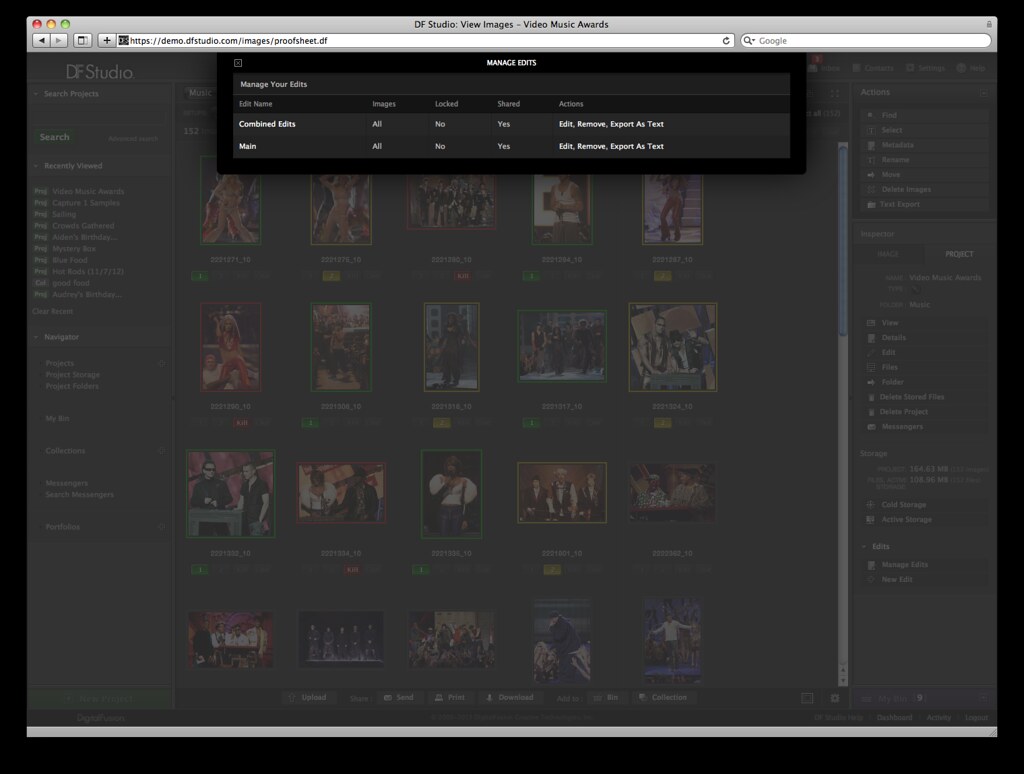Click the DF Studio logo
The image size is (1024, 774).
pos(100,72)
